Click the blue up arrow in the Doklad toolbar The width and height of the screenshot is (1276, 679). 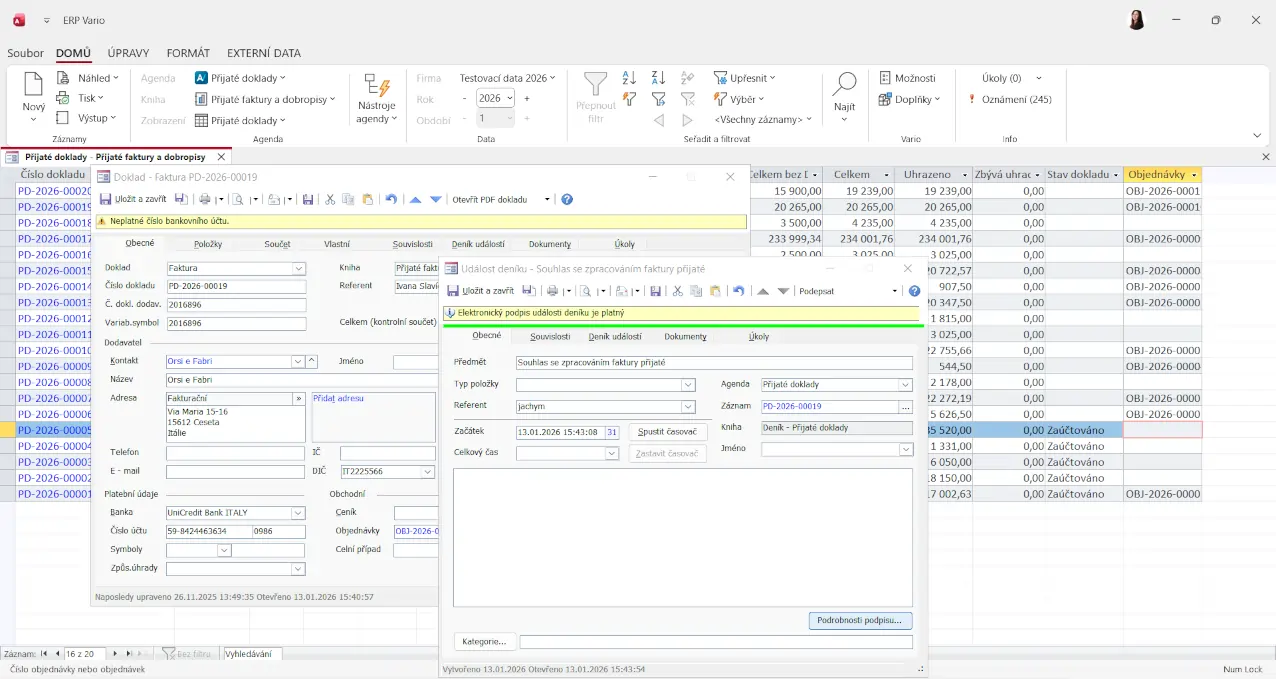point(416,199)
